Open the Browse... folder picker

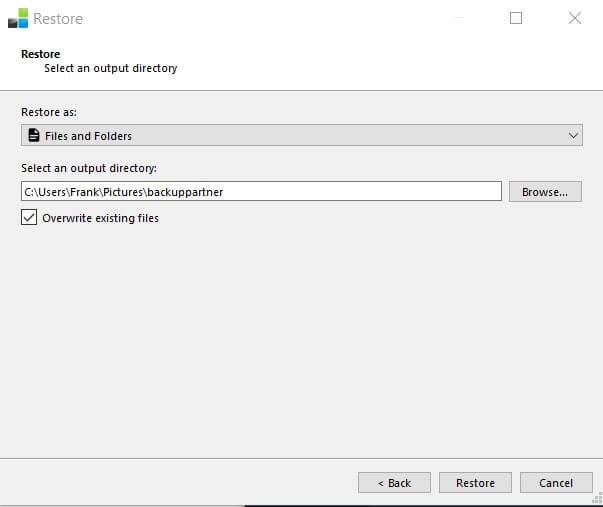(545, 192)
